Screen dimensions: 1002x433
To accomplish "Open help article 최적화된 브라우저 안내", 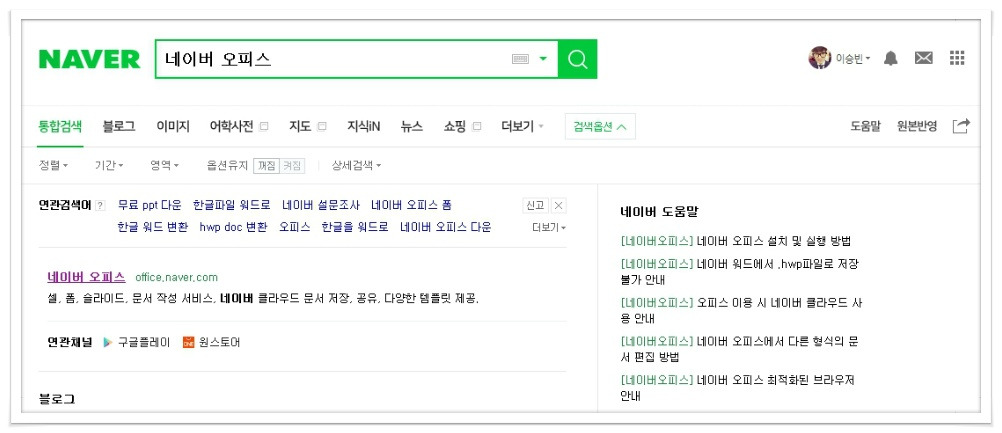I will click(737, 388).
